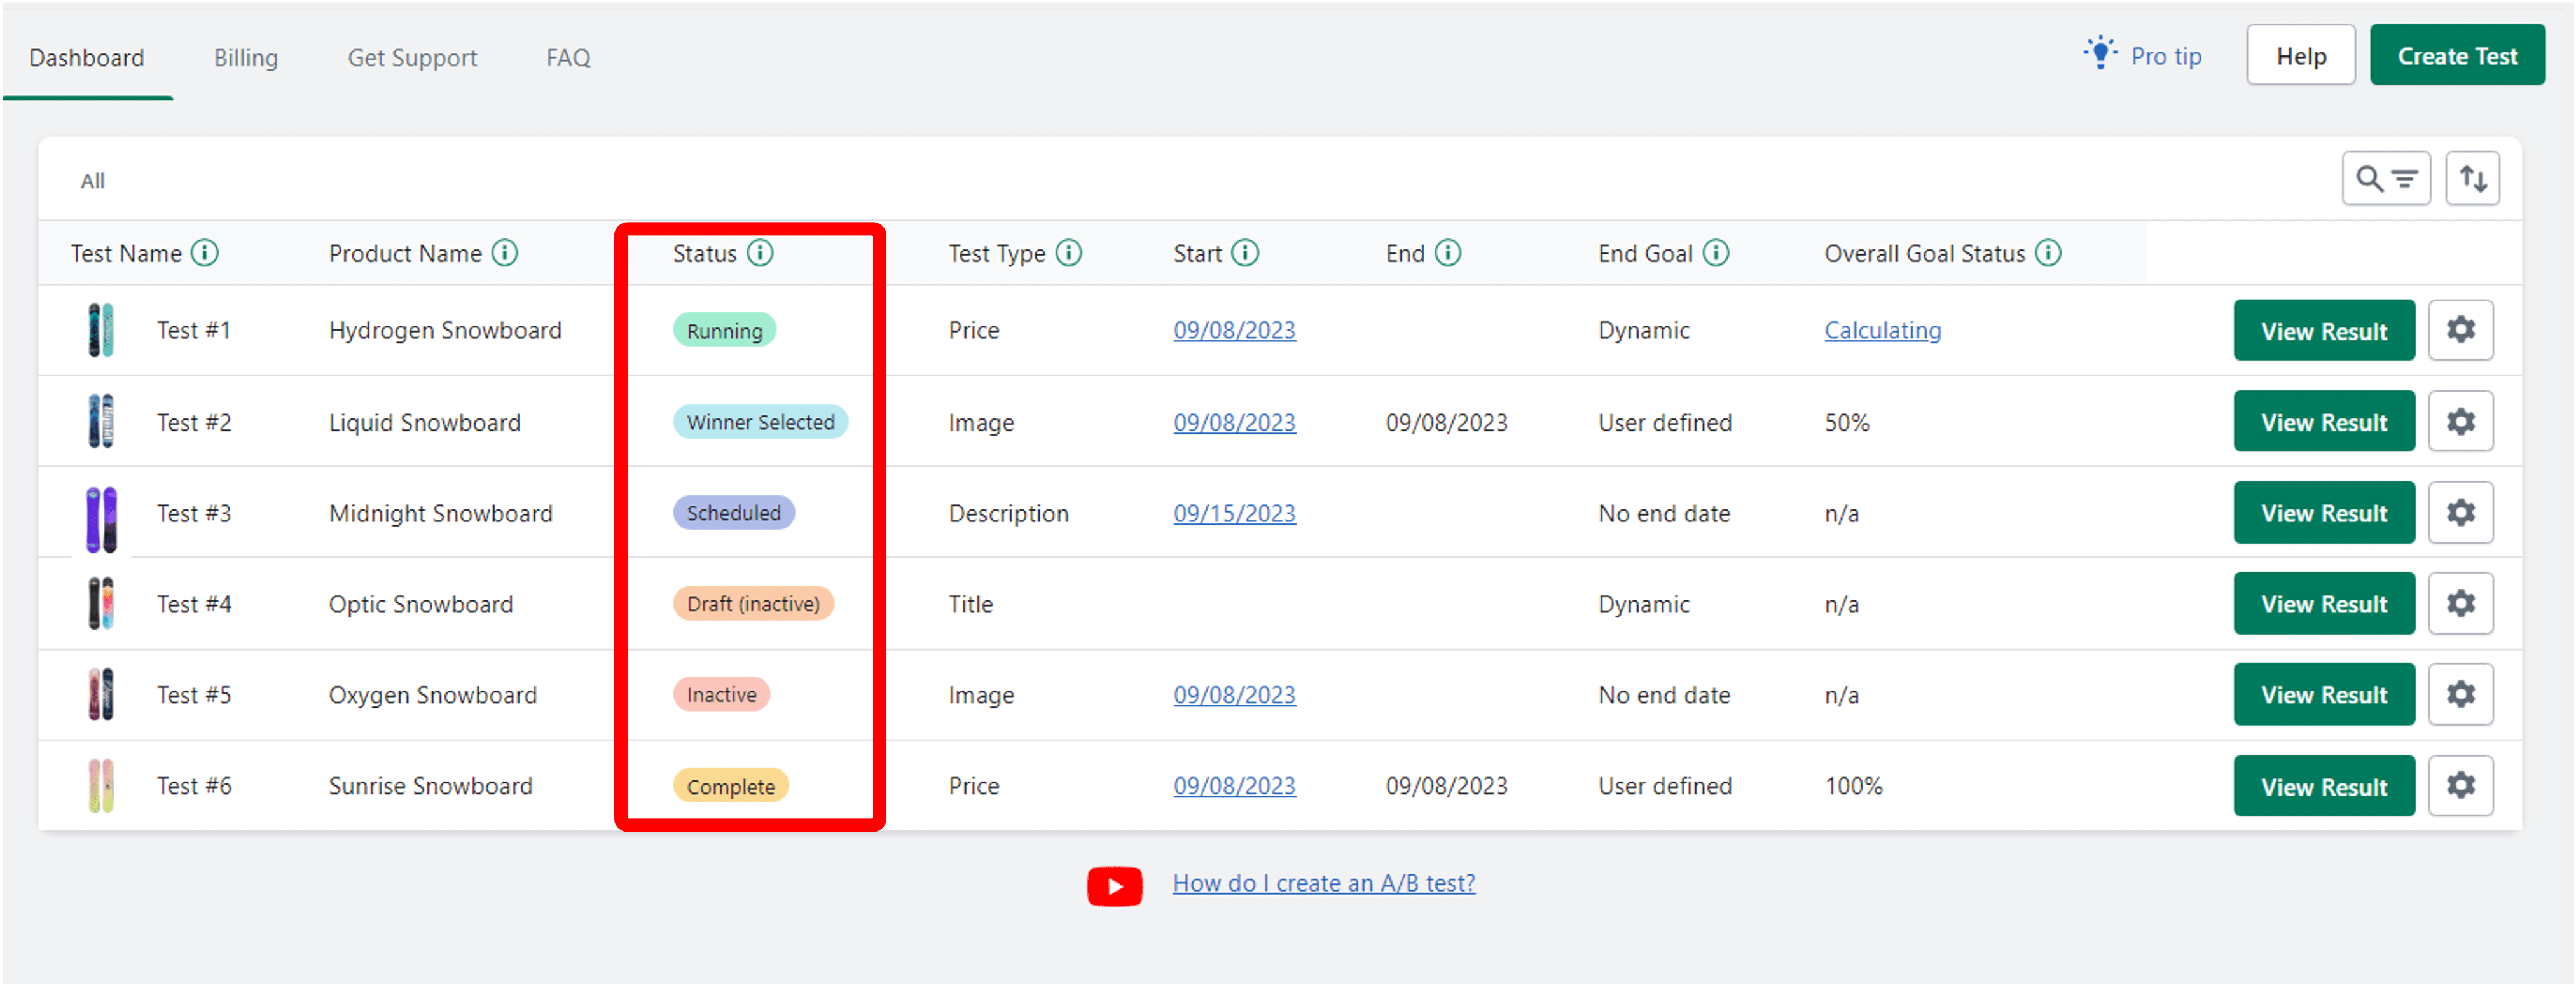The image size is (2576, 985).
Task: Click info icon next to Status header
Action: coord(760,253)
